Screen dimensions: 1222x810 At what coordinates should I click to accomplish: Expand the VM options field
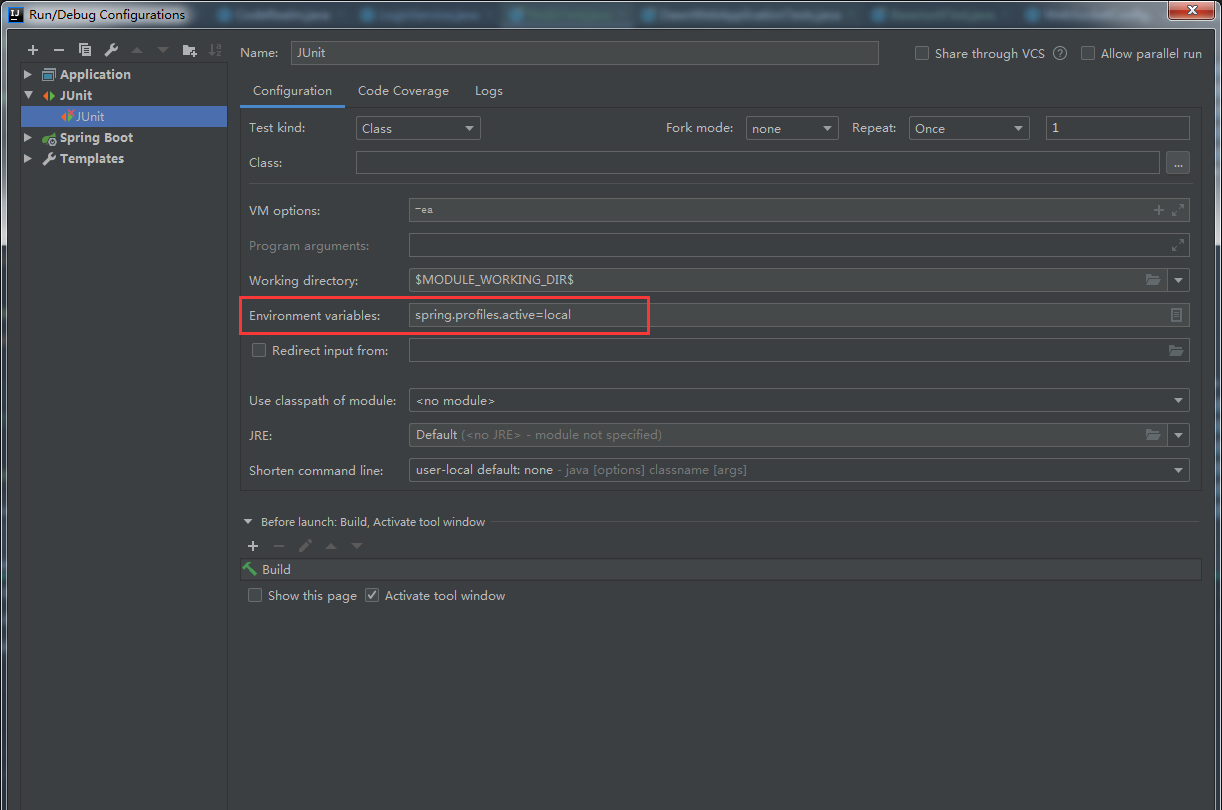point(1178,210)
